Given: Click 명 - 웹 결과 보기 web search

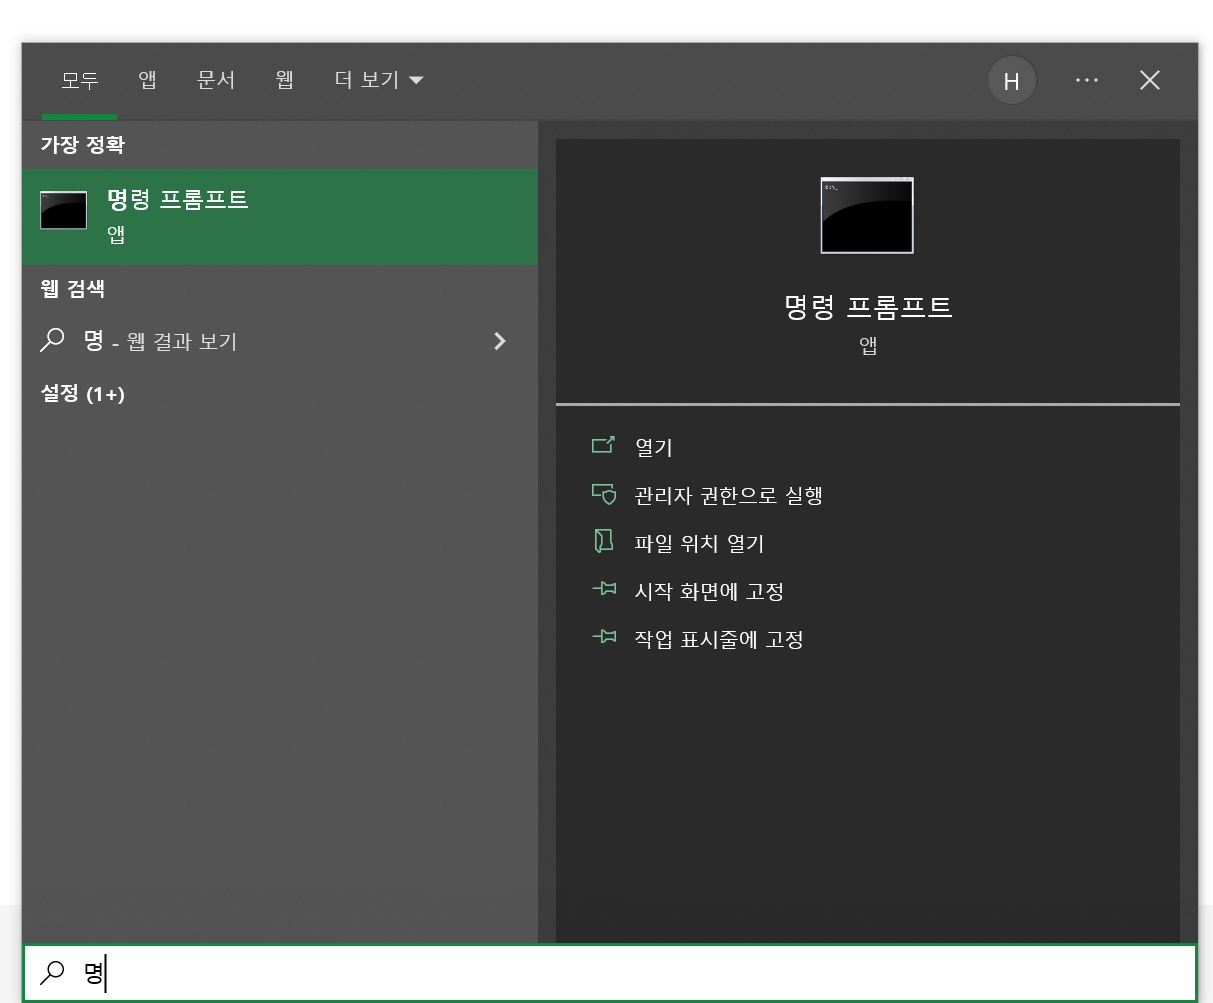Looking at the screenshot, I should (279, 341).
